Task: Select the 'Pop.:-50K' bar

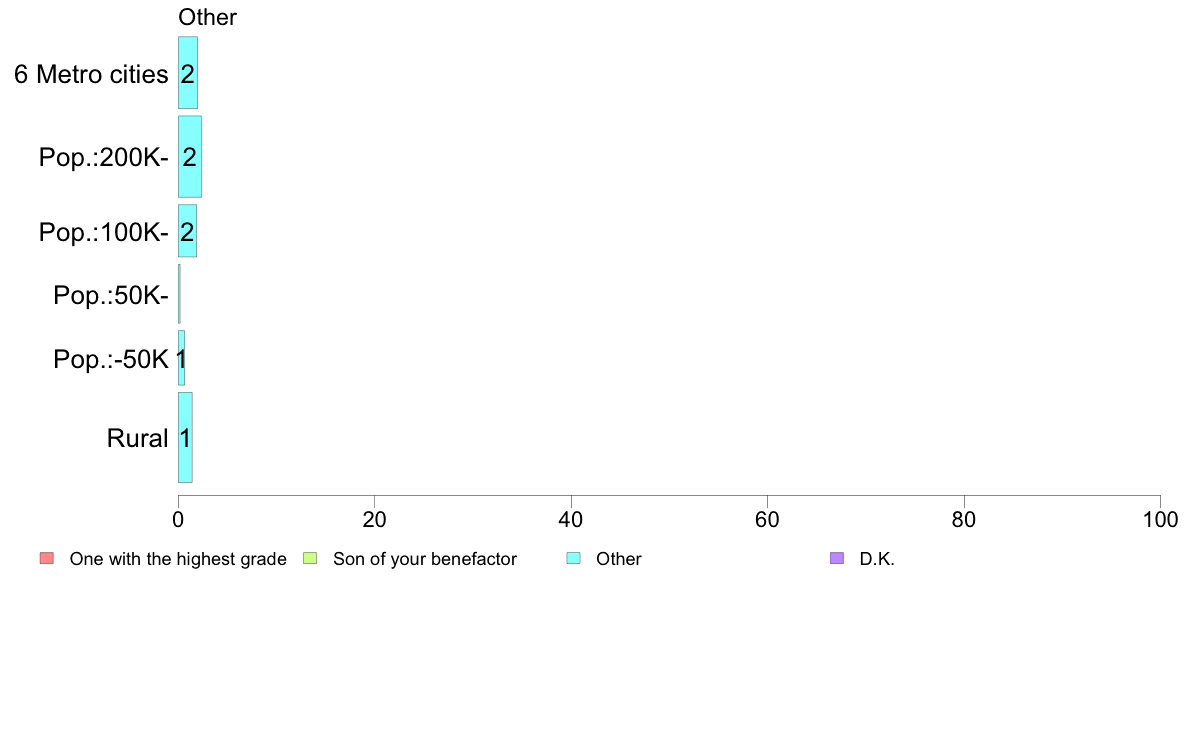Action: pos(181,358)
